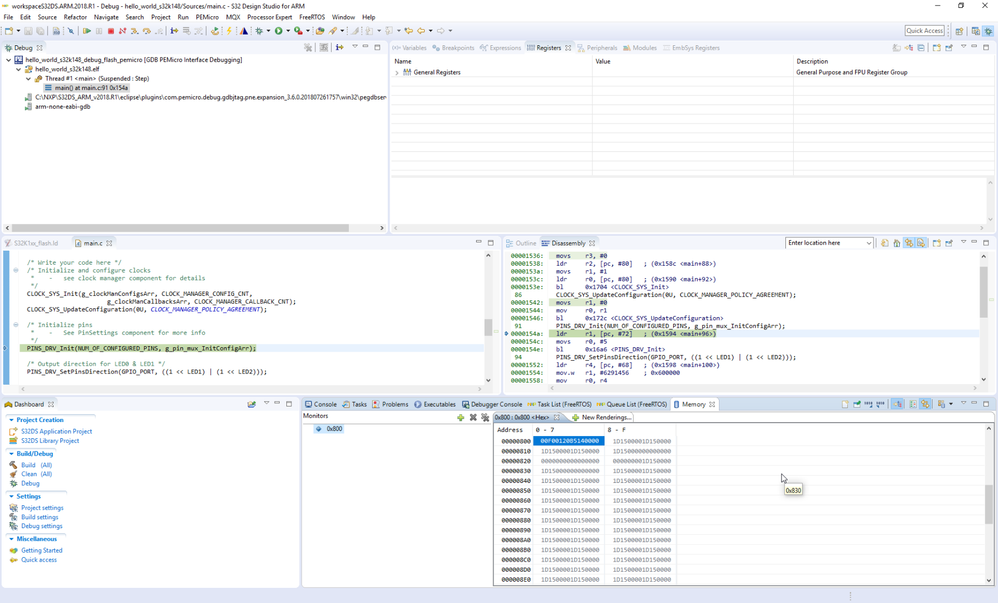Screen dimensions: 998x603
Task: Click the Remove Memory Monitor X icon
Action: pyautogui.click(x=473, y=418)
